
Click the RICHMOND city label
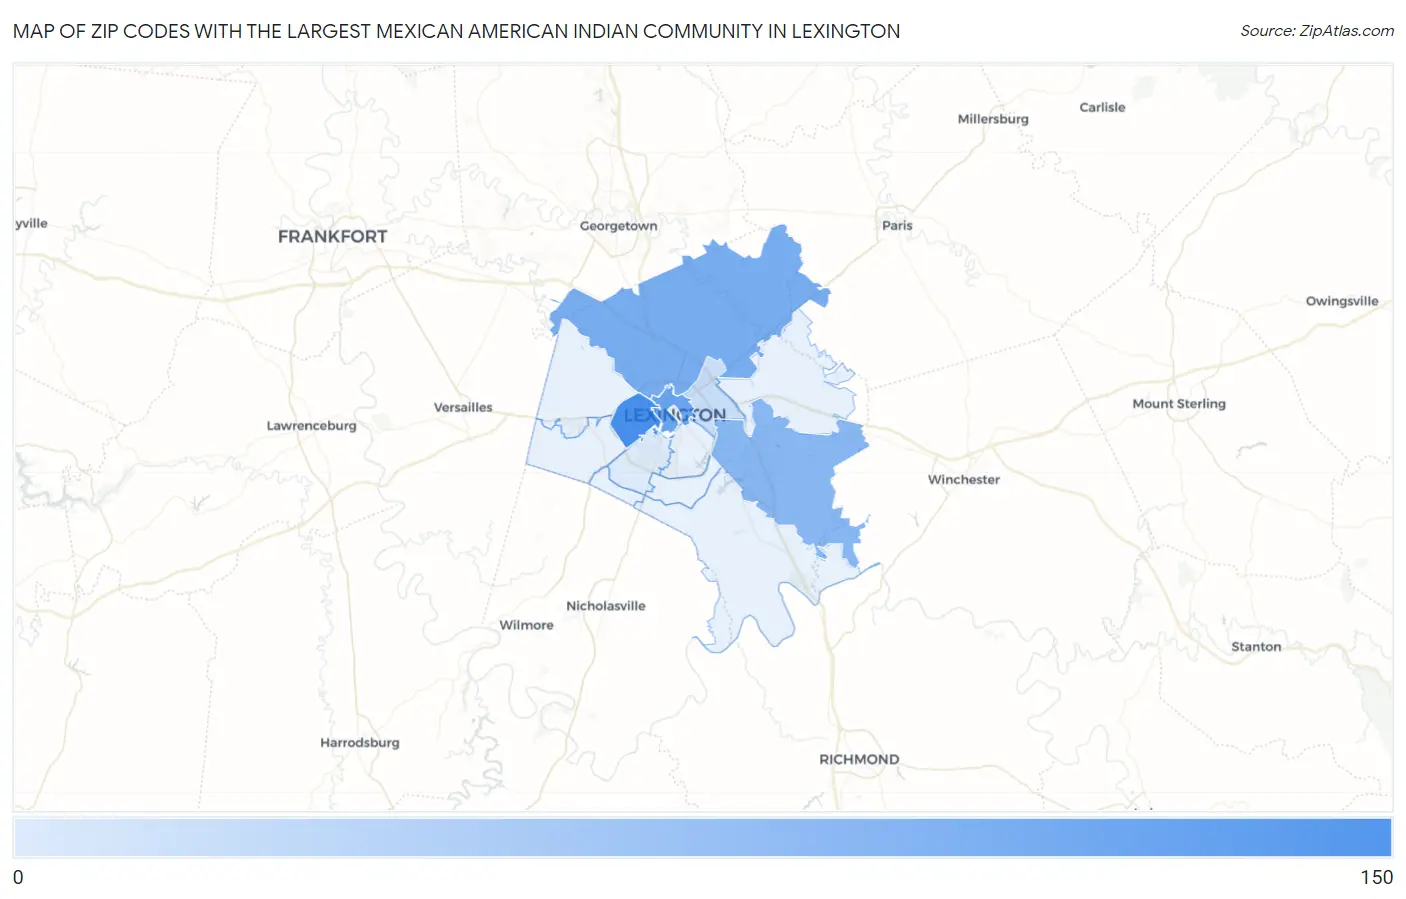tap(859, 759)
